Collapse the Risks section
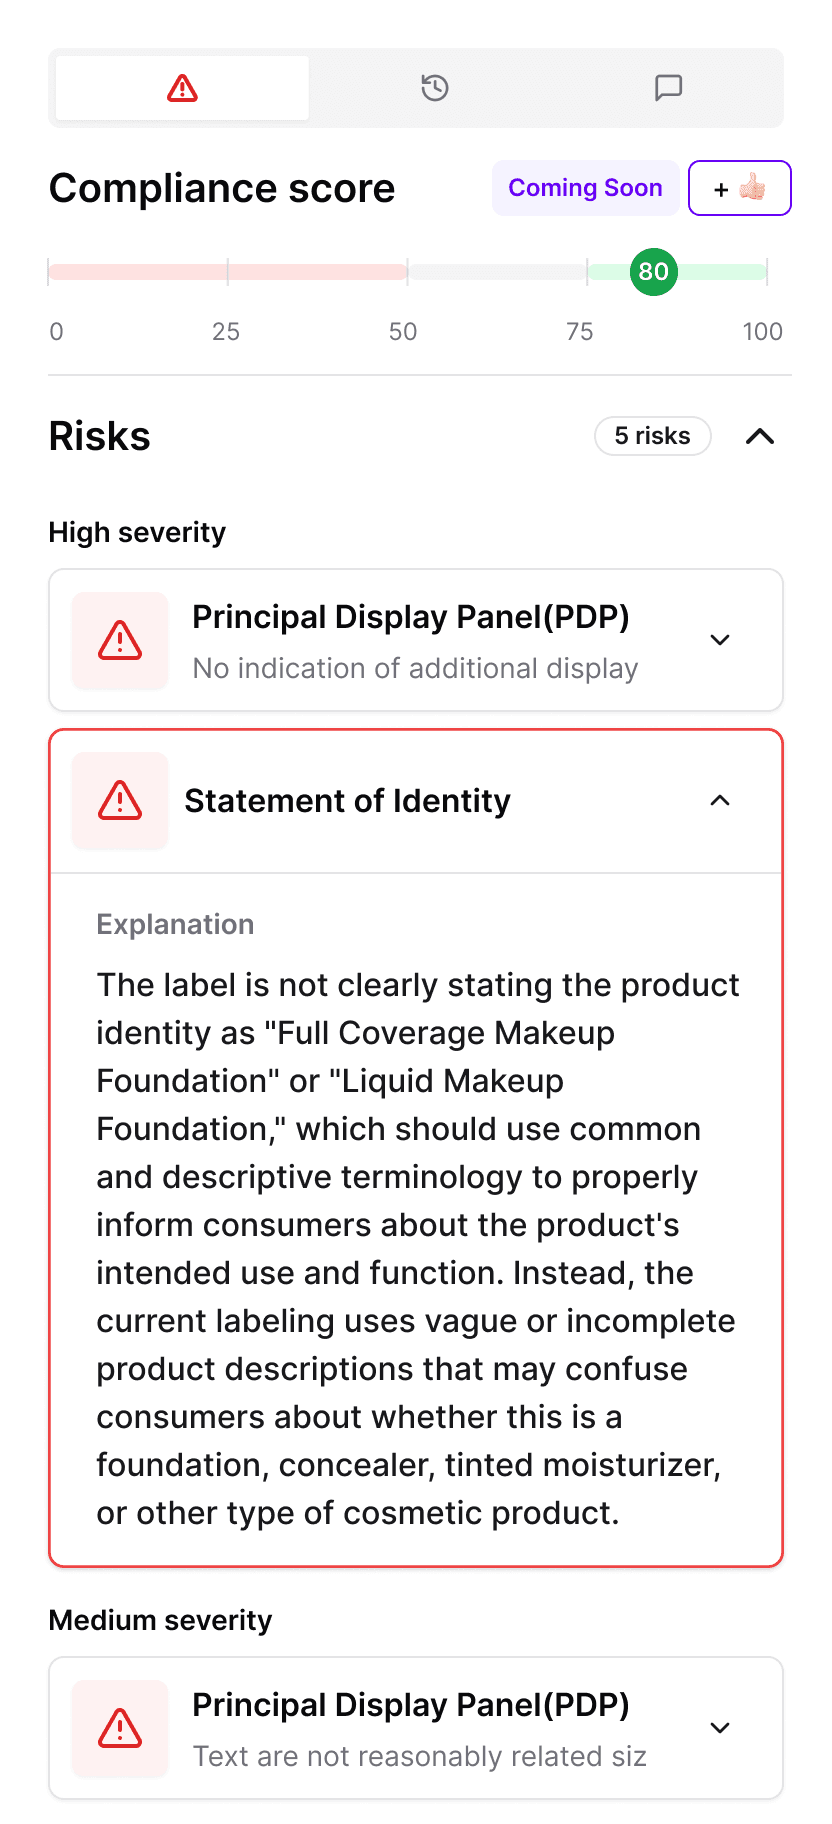832x1824 pixels. pyautogui.click(x=760, y=436)
